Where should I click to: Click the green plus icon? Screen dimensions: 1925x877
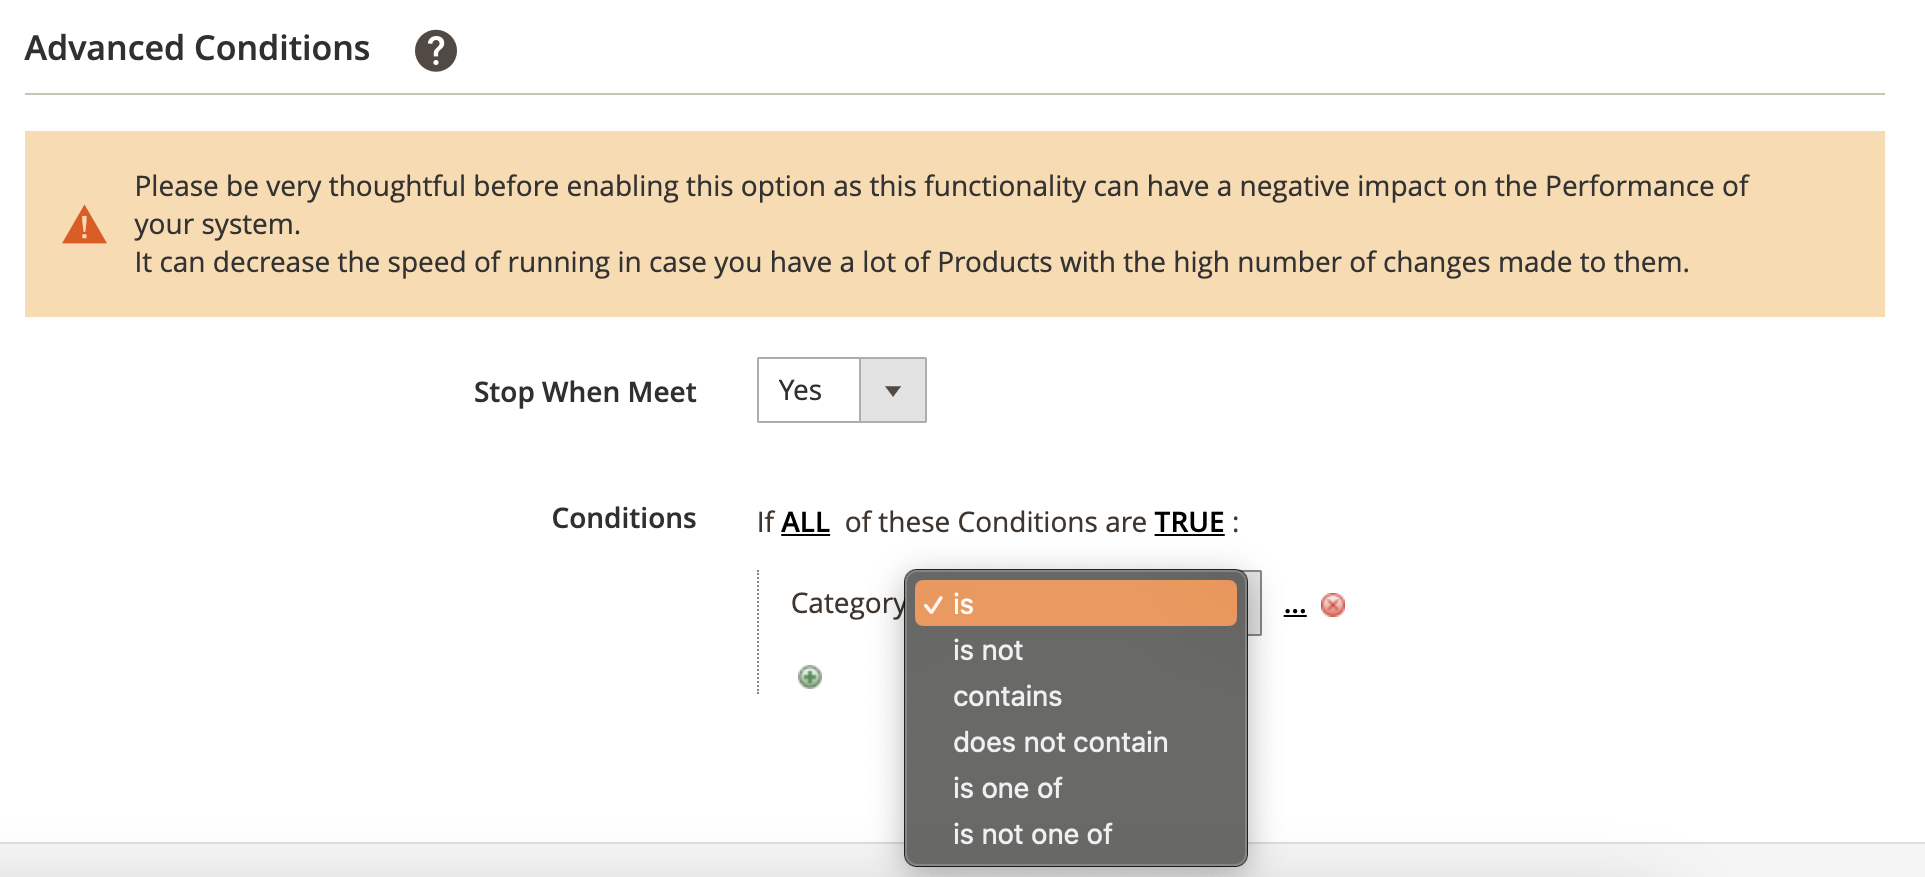(x=809, y=677)
